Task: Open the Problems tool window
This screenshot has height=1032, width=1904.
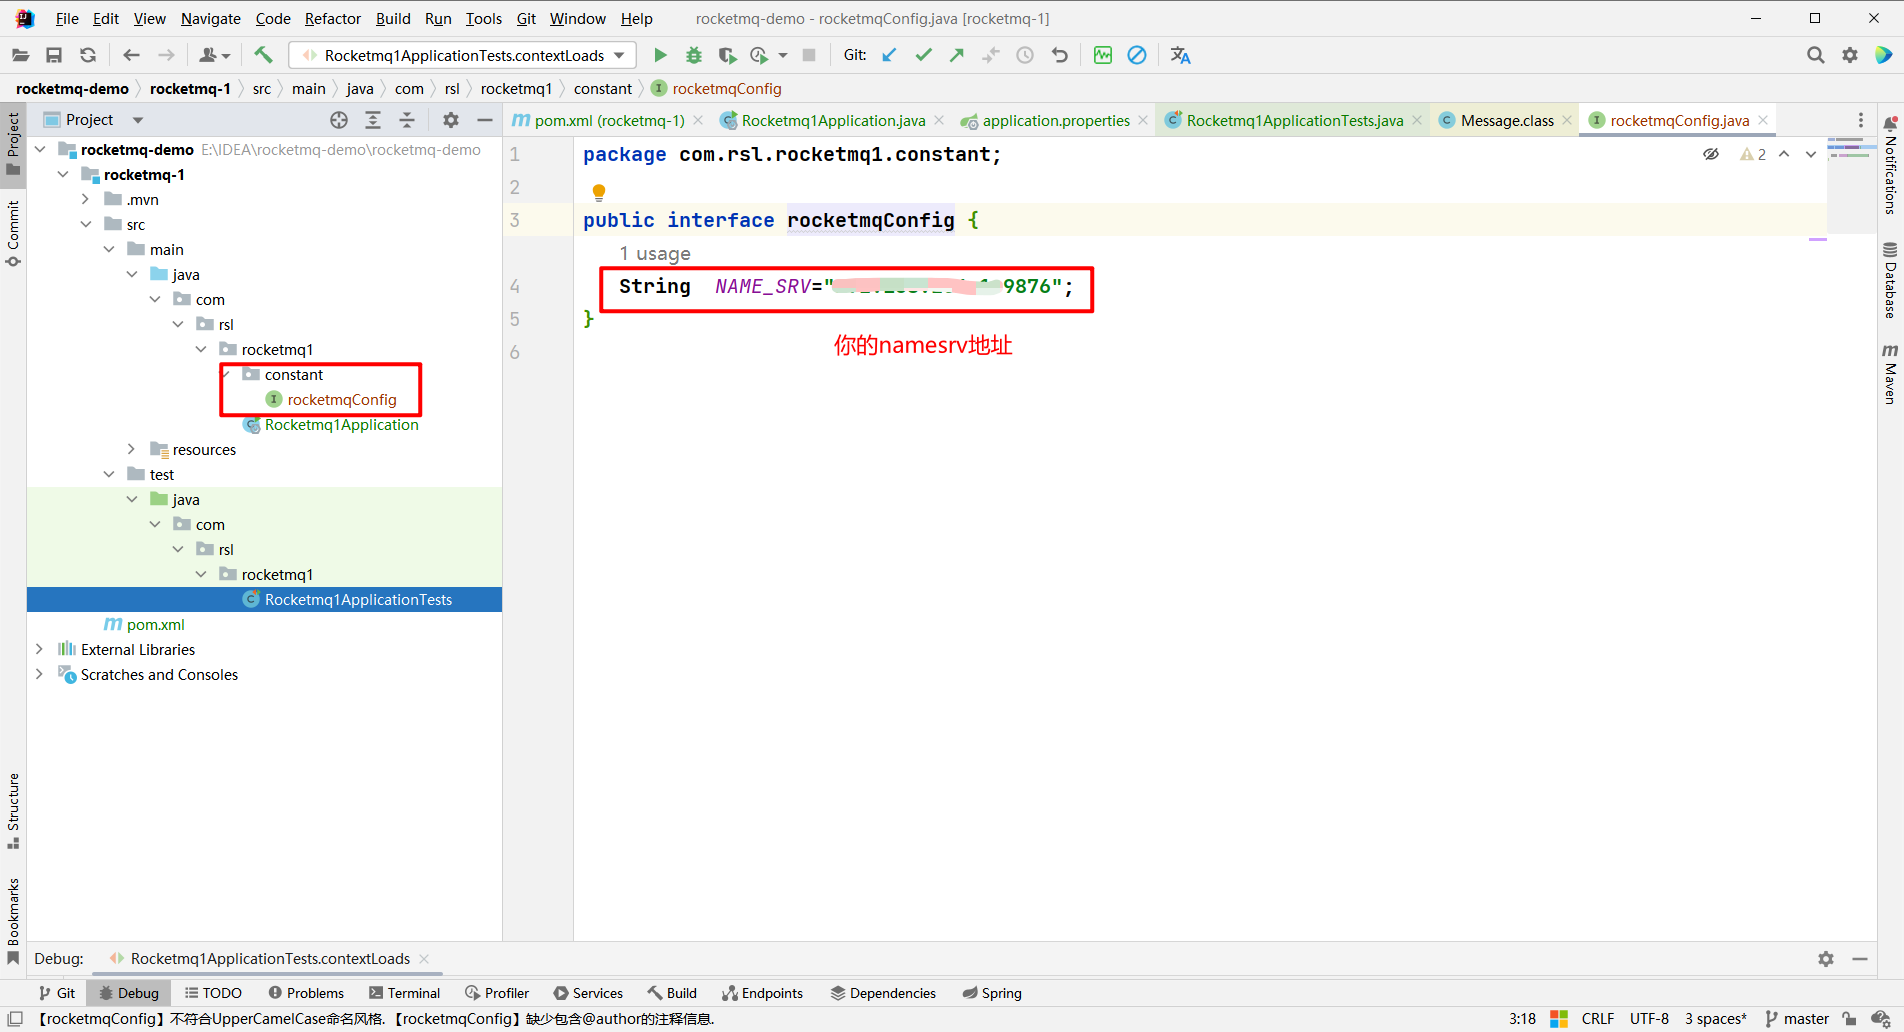Action: coord(306,993)
